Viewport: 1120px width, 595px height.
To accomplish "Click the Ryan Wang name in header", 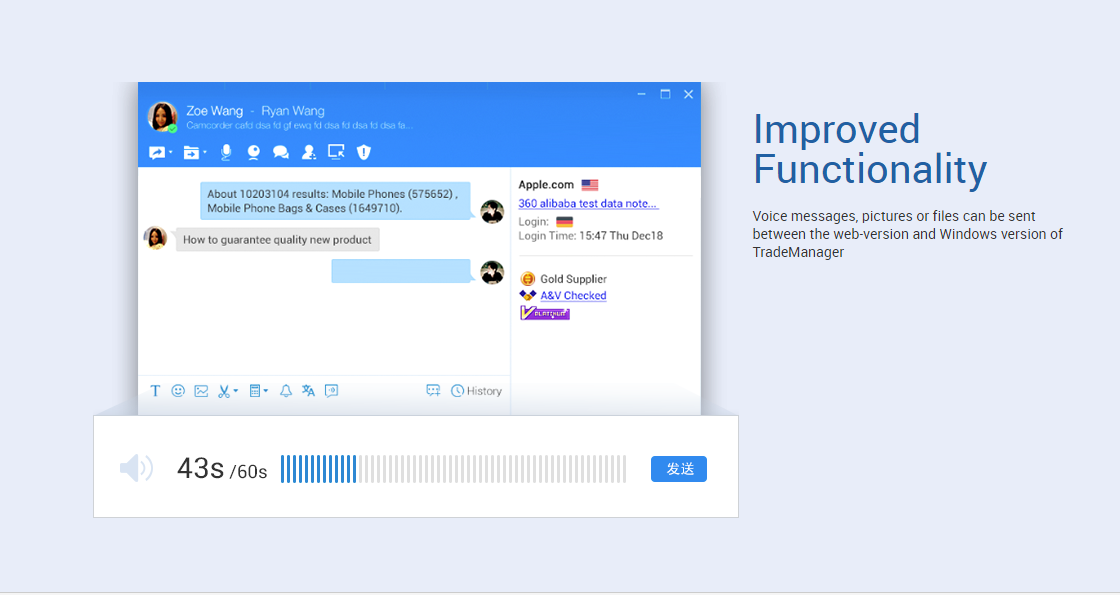I will pos(293,111).
